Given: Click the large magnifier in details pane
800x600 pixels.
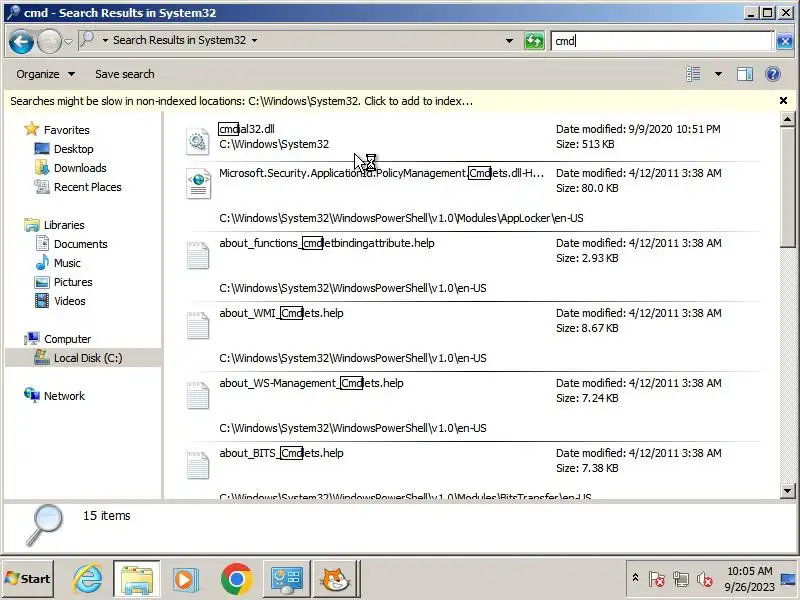Looking at the screenshot, I should (45, 524).
